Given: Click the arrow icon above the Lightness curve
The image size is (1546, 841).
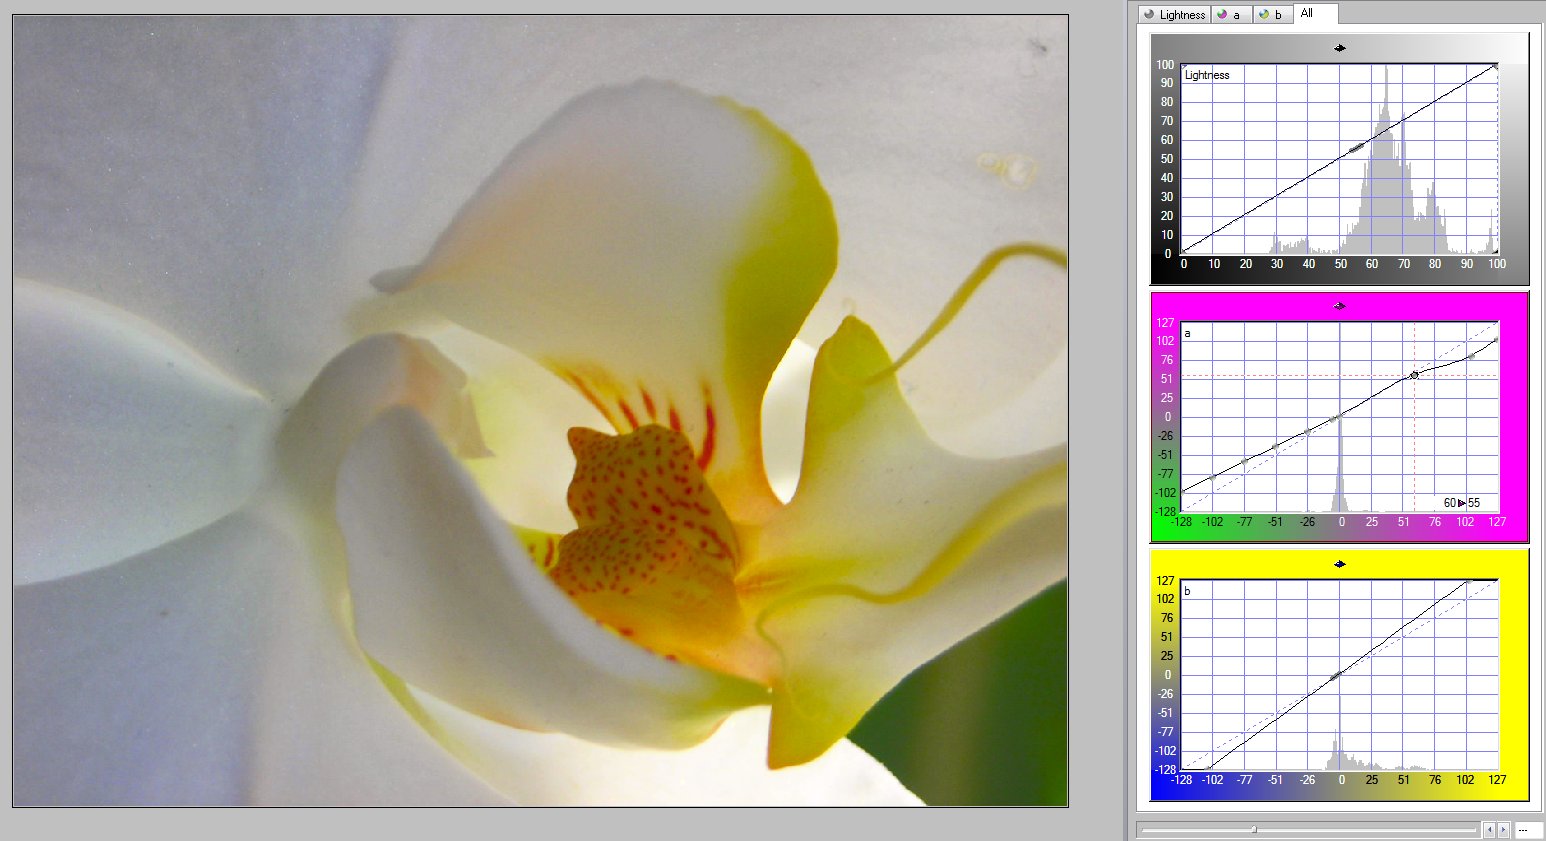Looking at the screenshot, I should pyautogui.click(x=1340, y=48).
